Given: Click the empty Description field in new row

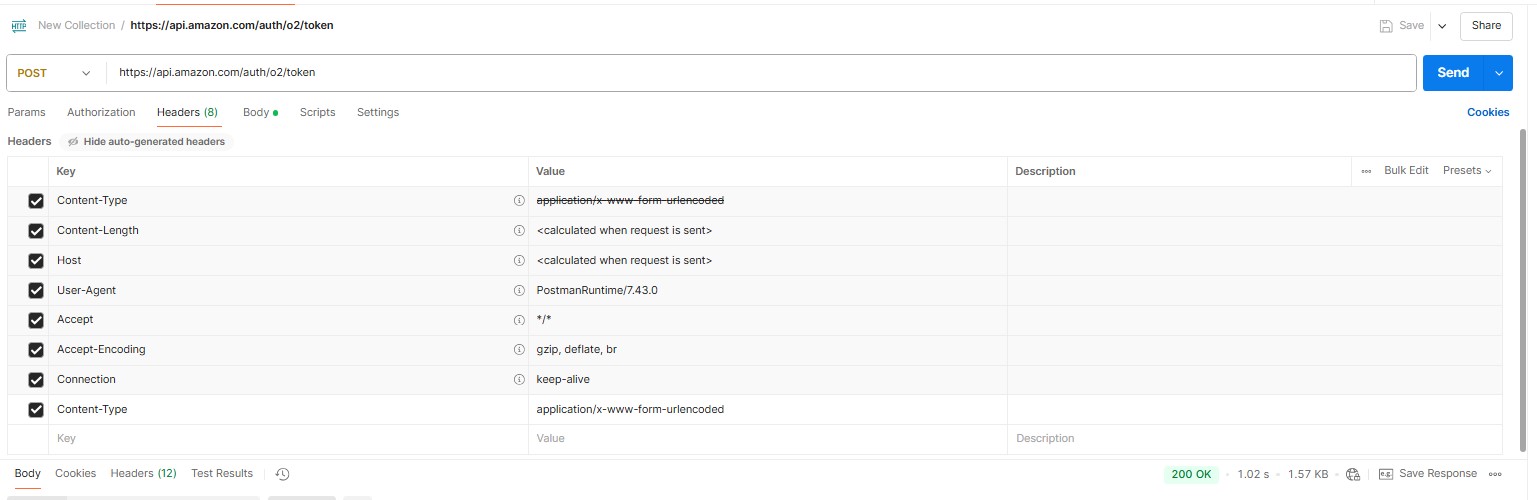Looking at the screenshot, I should click(1255, 439).
